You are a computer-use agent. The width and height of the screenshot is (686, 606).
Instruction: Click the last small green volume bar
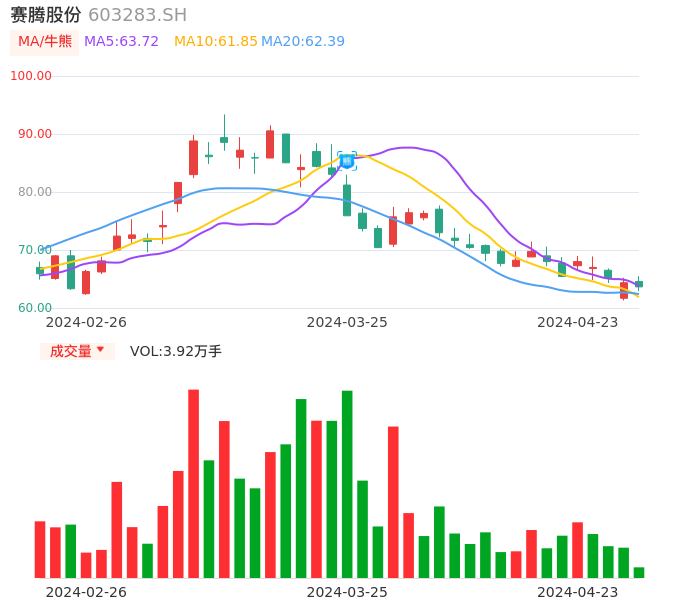click(639, 573)
